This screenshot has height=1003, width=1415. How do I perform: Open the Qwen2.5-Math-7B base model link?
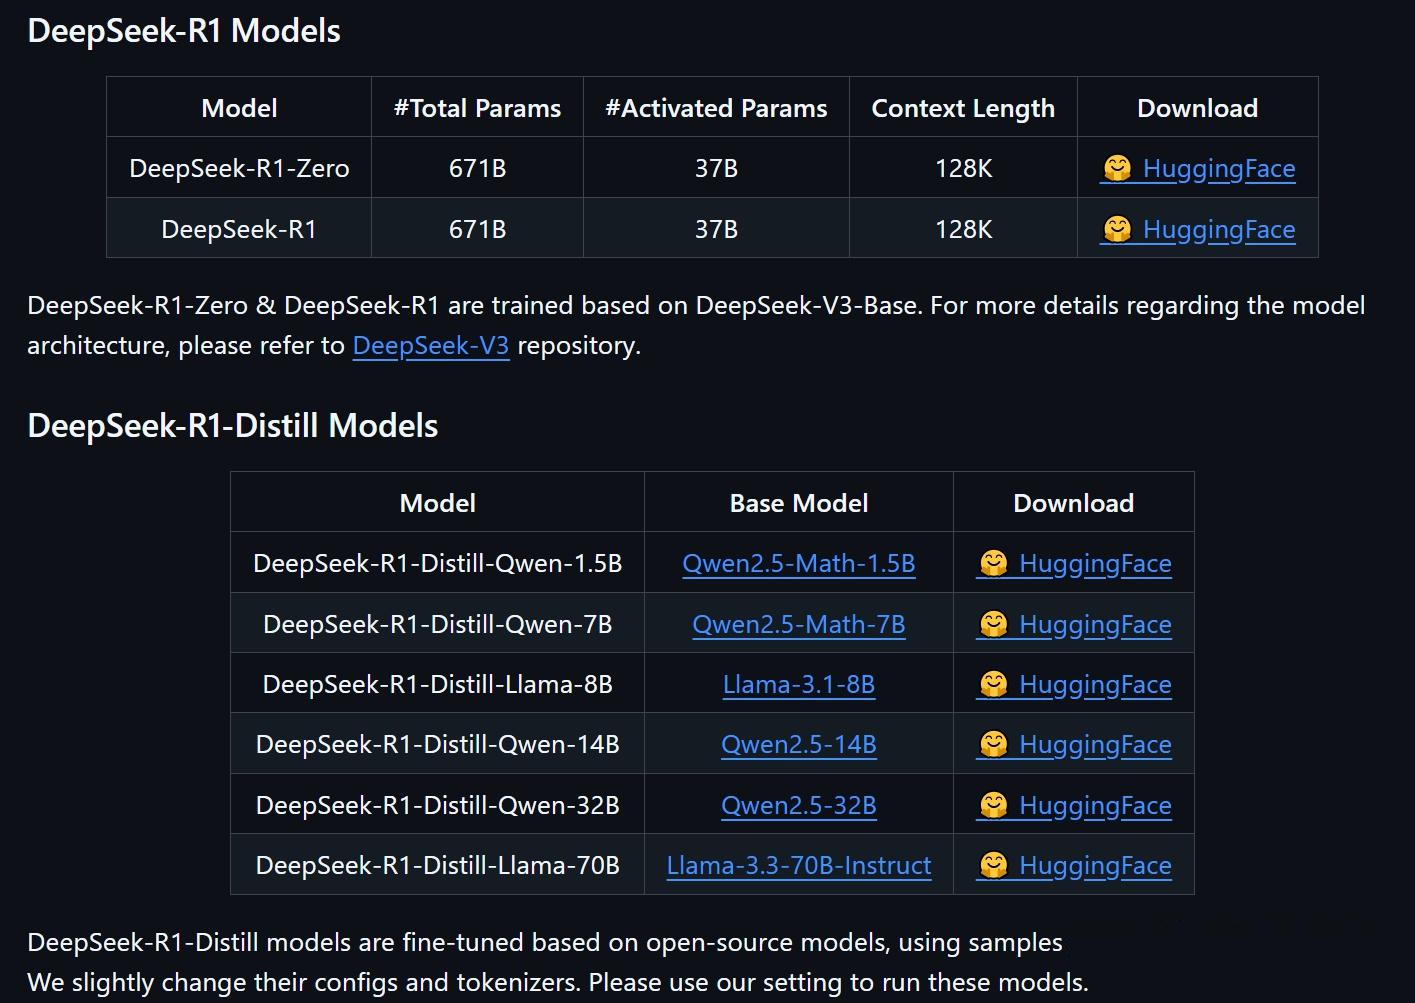click(x=799, y=625)
